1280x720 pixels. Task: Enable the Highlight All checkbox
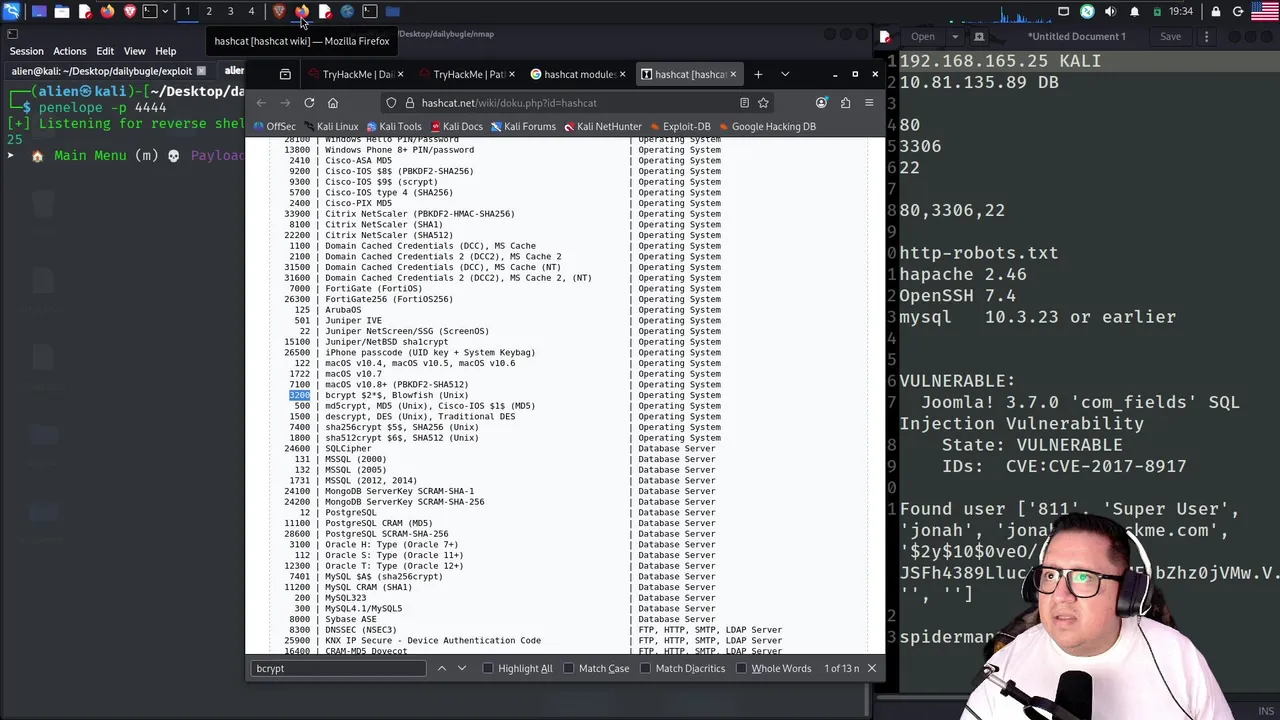[x=488, y=668]
